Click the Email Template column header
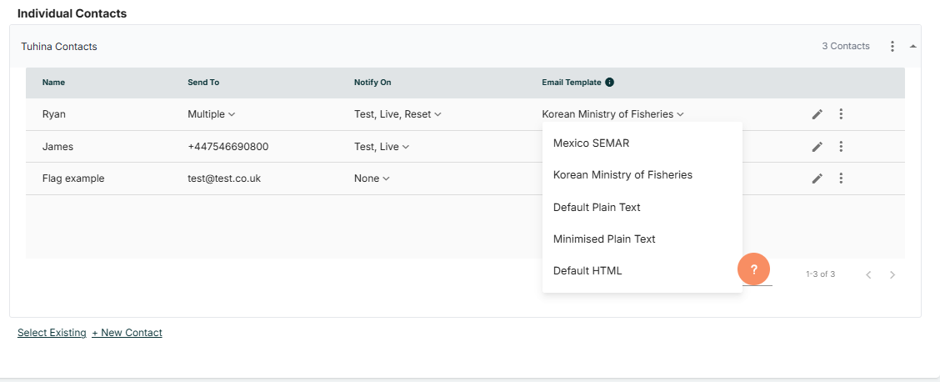940x382 pixels. [x=571, y=82]
